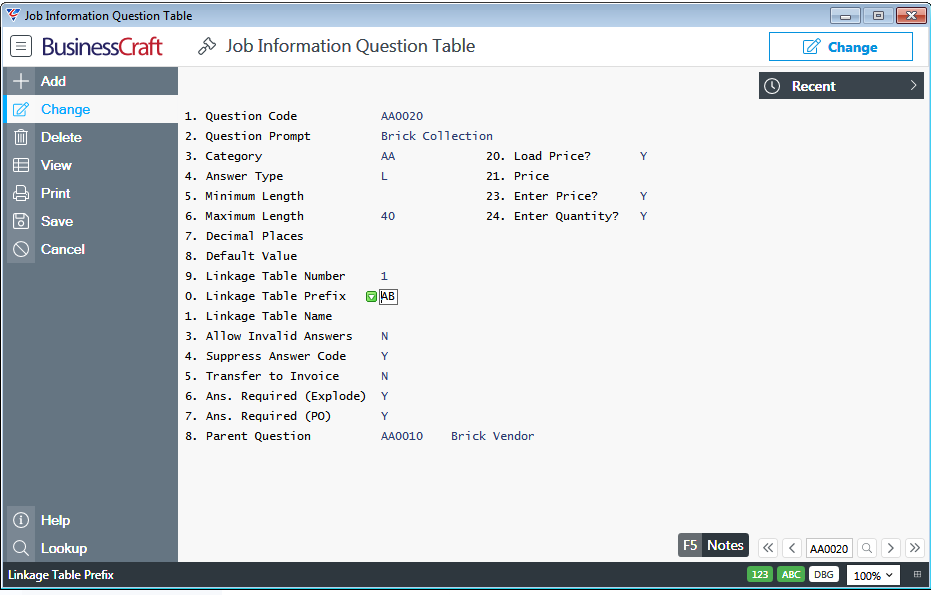Click the Change button at top right
931x595 pixels.
tap(840, 46)
